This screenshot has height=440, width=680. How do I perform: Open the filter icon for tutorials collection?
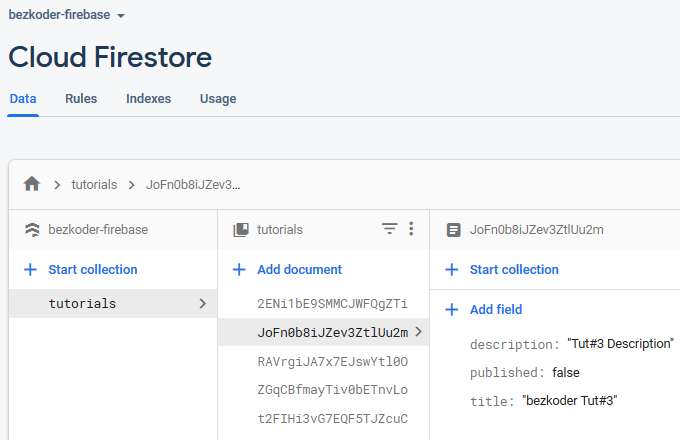click(389, 228)
